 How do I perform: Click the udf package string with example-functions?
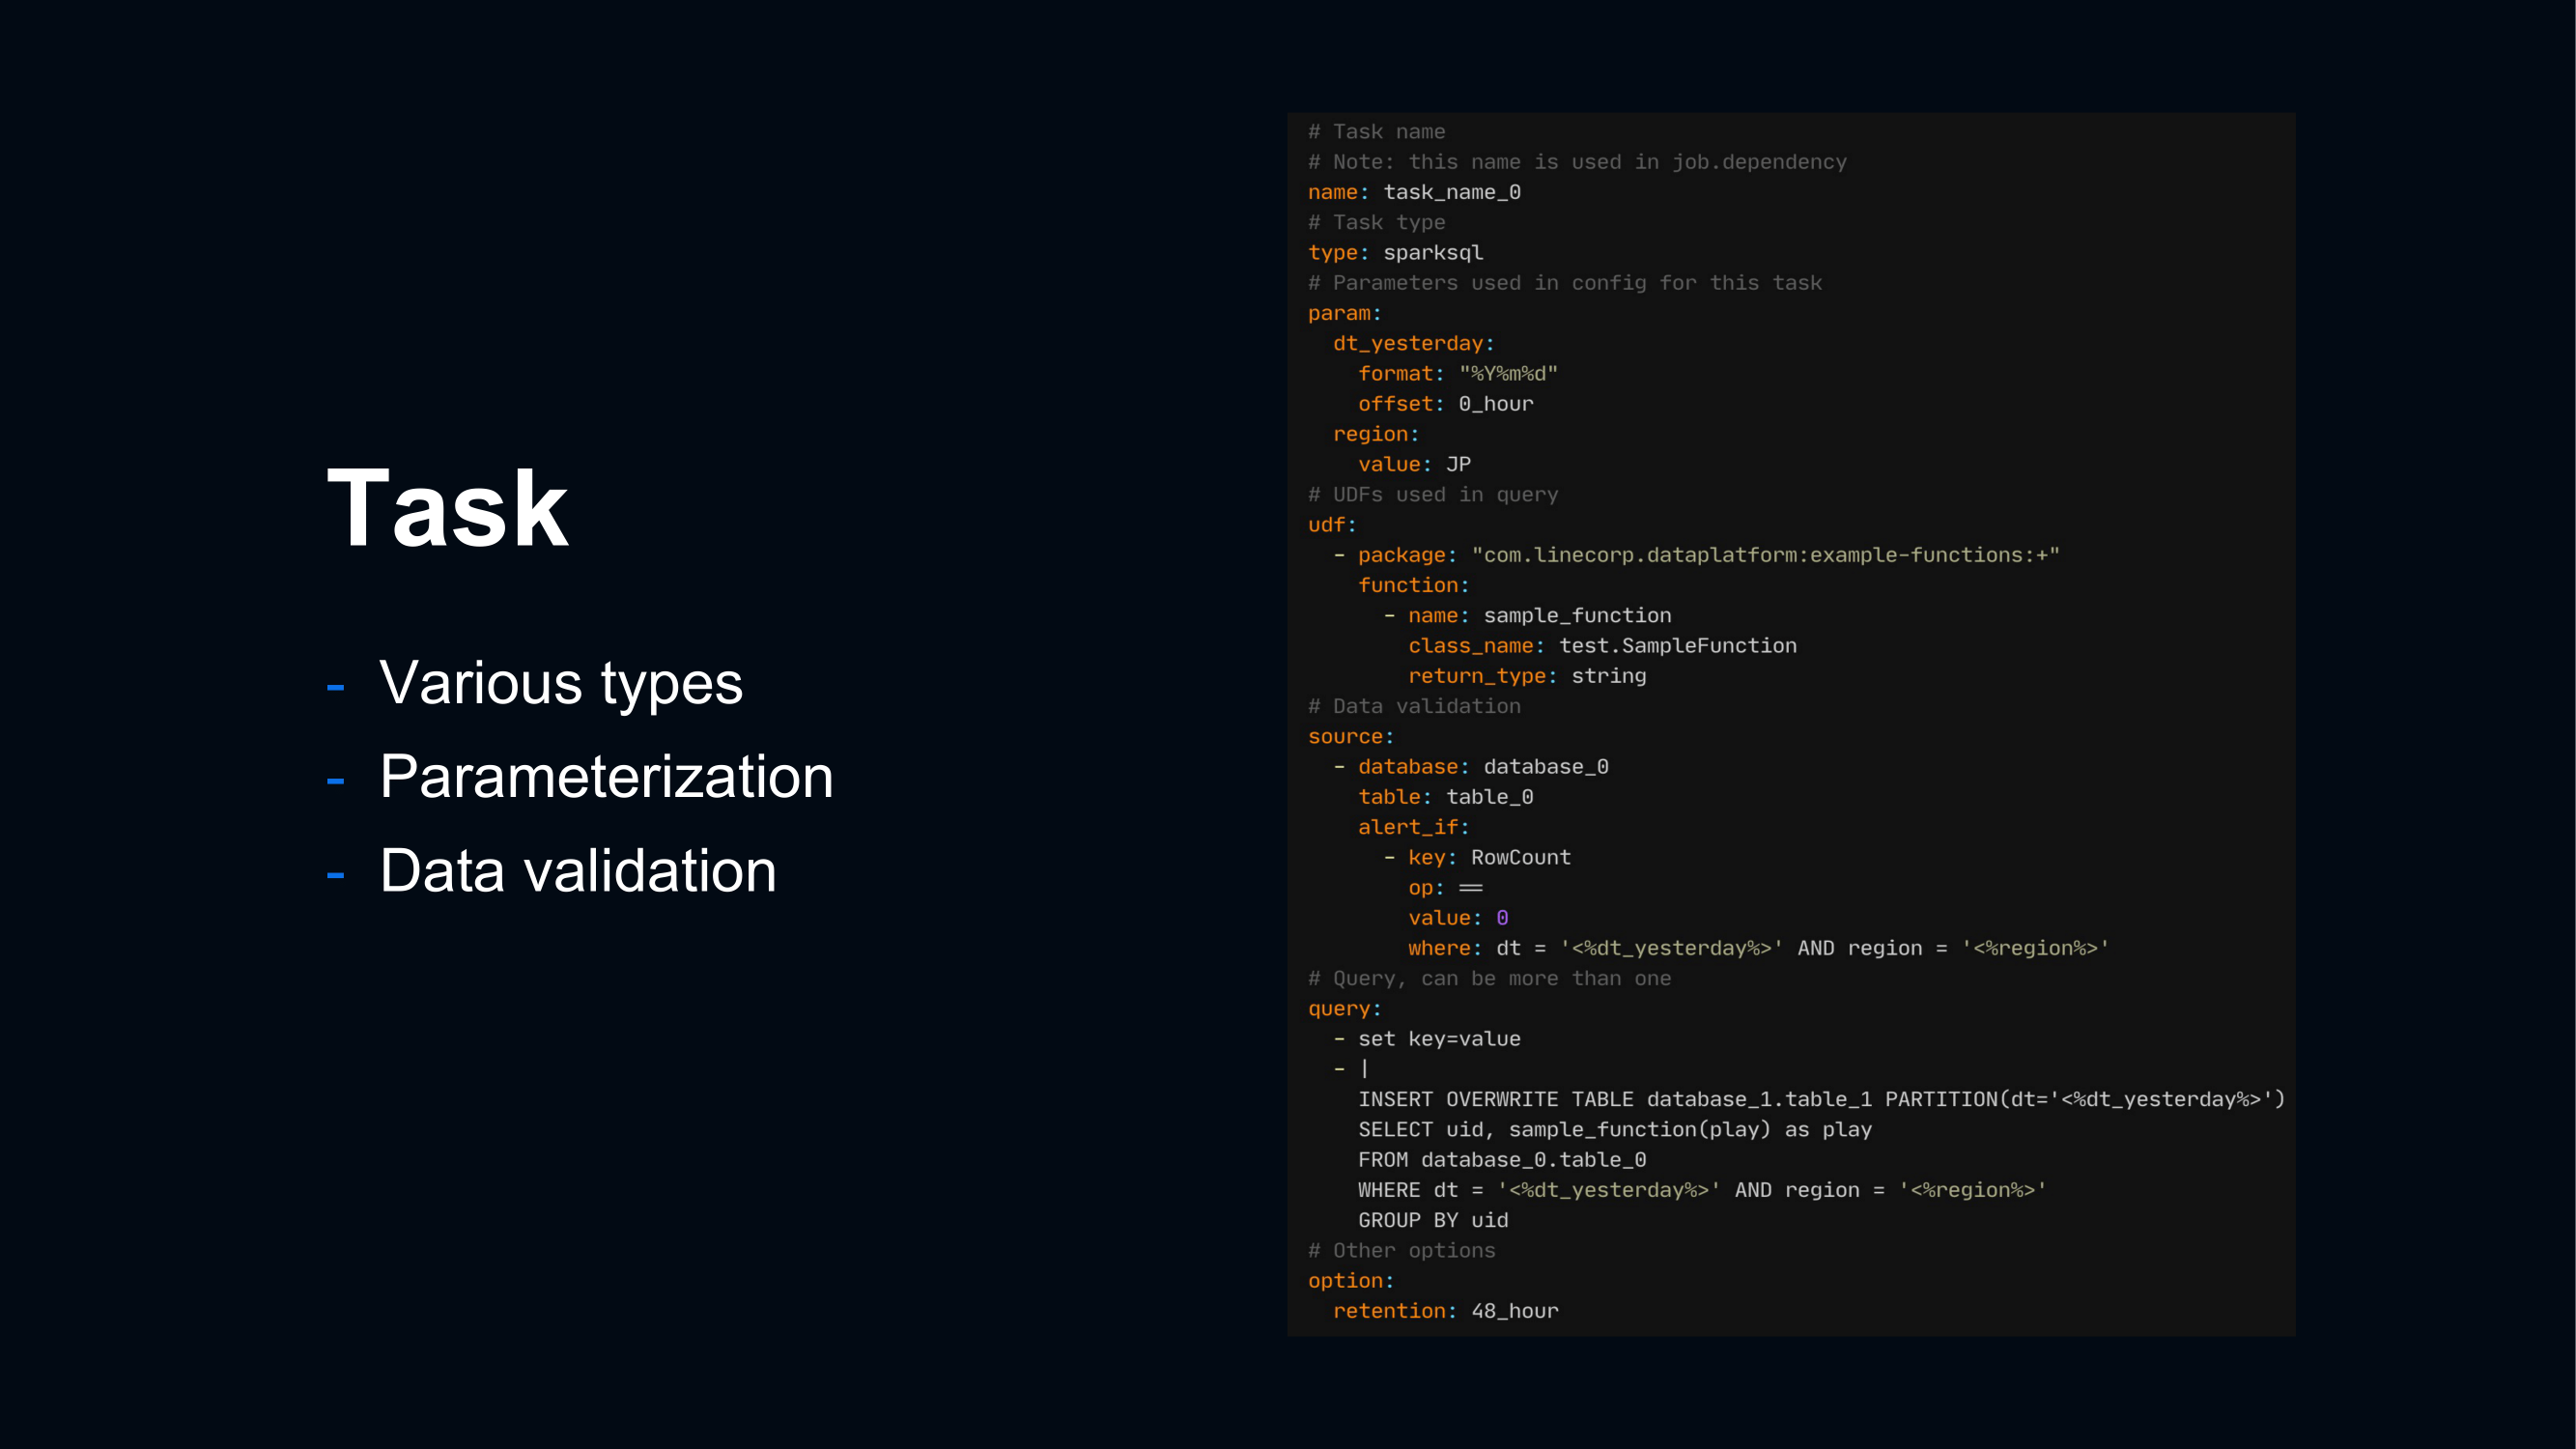(1764, 555)
